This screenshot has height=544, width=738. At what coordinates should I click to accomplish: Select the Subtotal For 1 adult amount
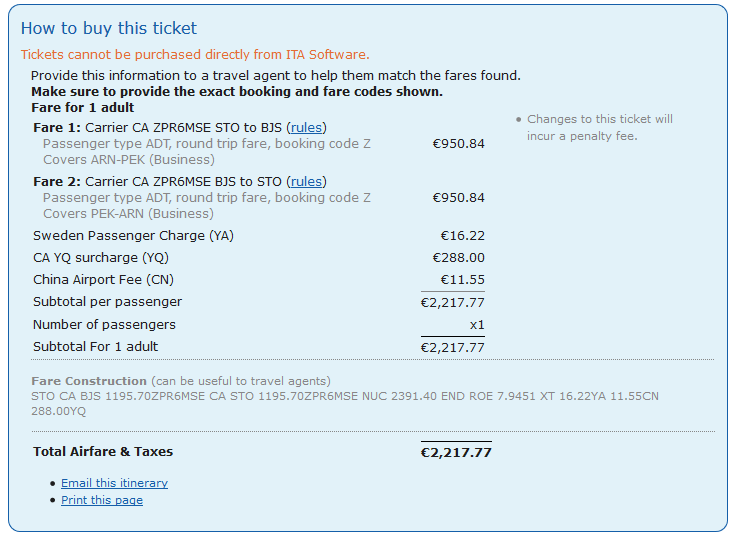point(453,348)
